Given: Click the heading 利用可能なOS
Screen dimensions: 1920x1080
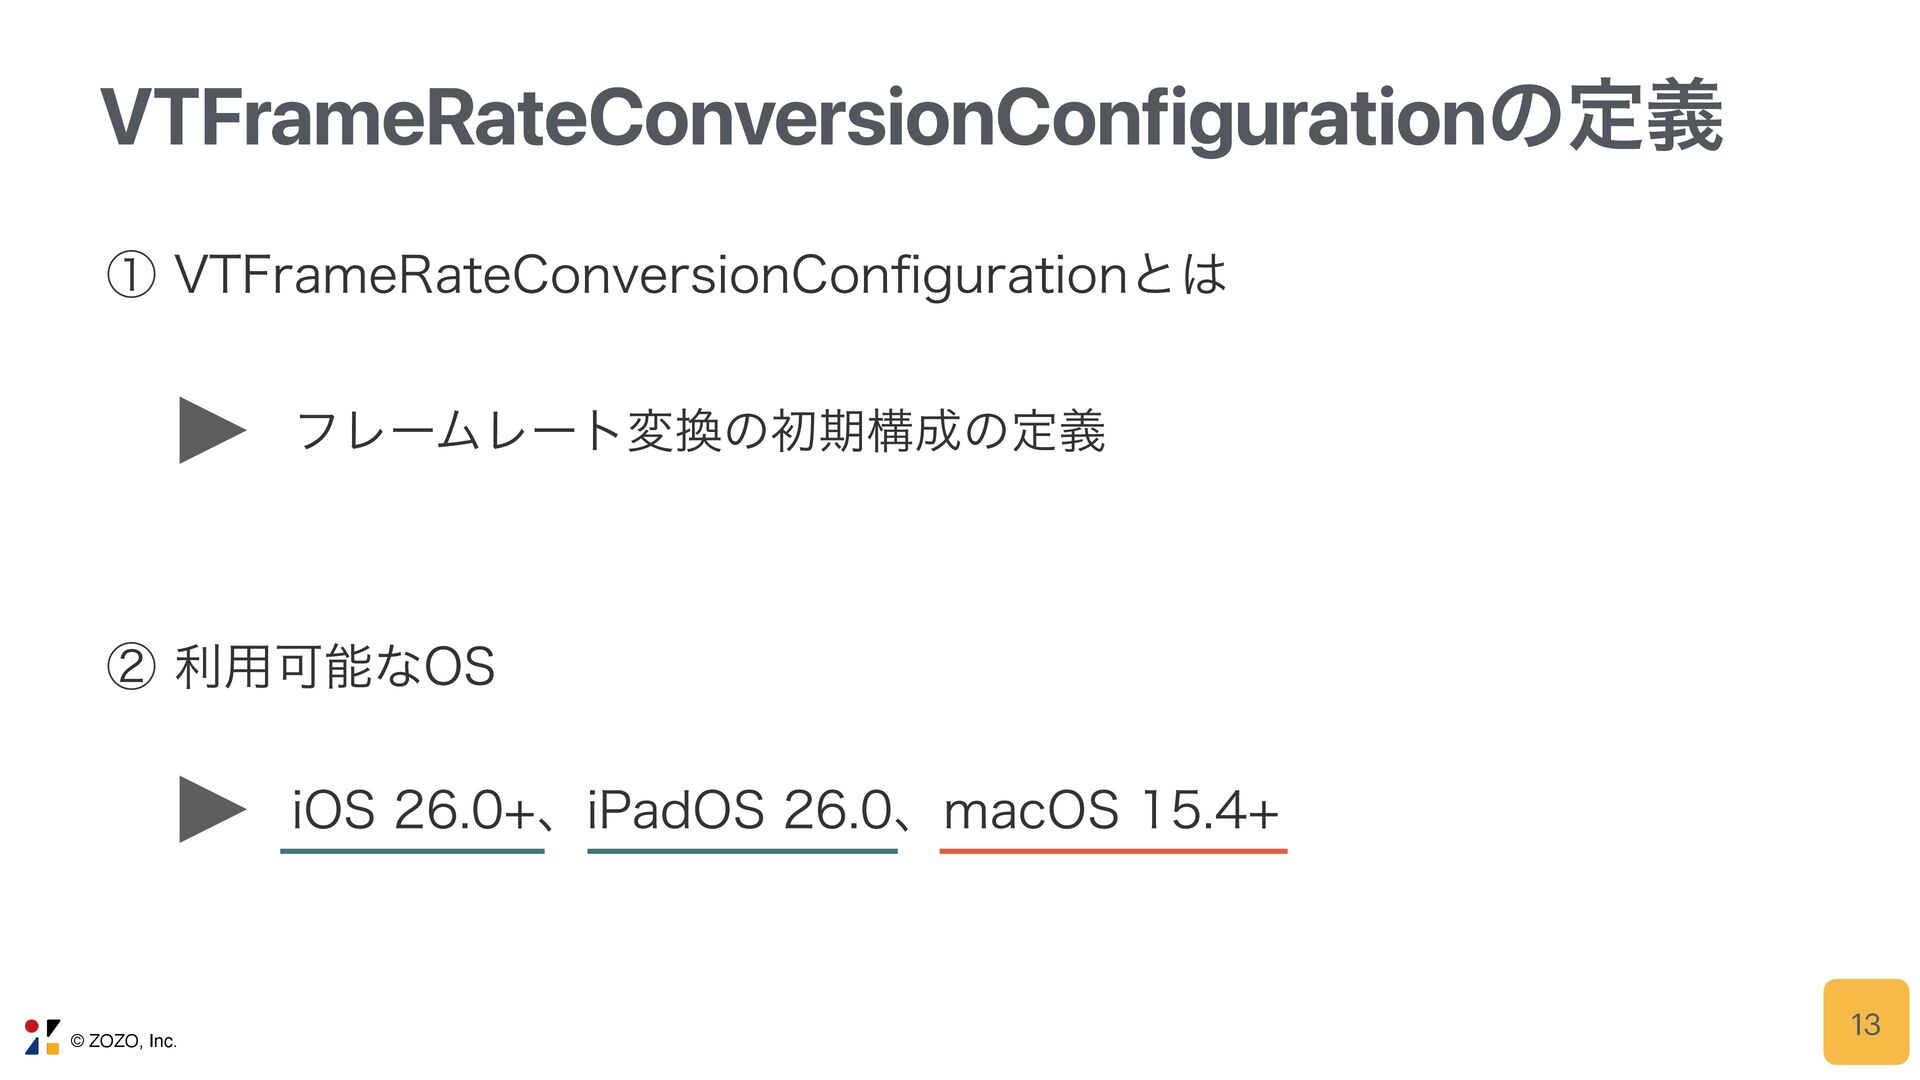Looking at the screenshot, I should (335, 667).
